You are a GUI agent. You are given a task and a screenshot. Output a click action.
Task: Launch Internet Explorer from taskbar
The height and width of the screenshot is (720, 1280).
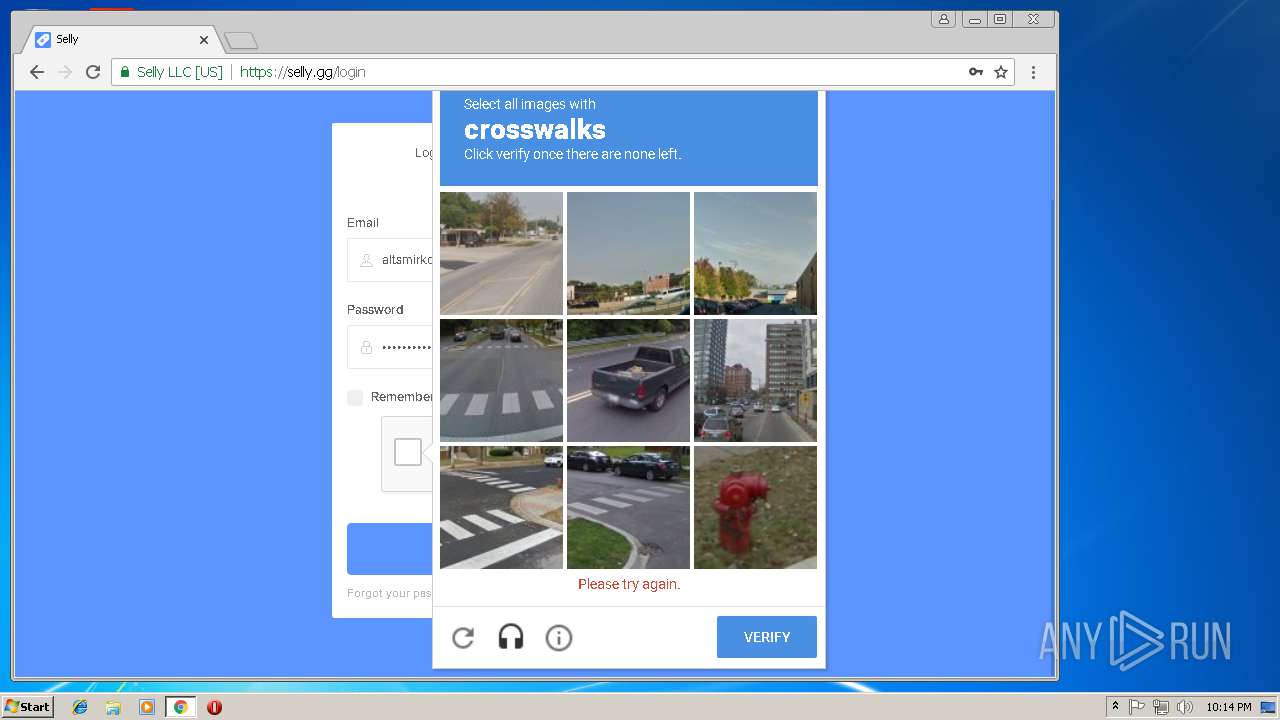pos(80,707)
